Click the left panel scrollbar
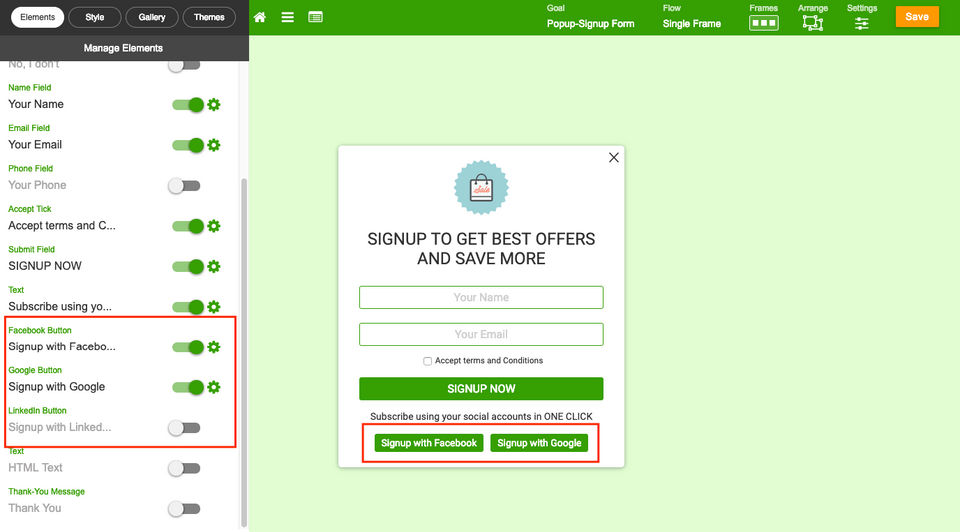Image resolution: width=960 pixels, height=532 pixels. 244,352
